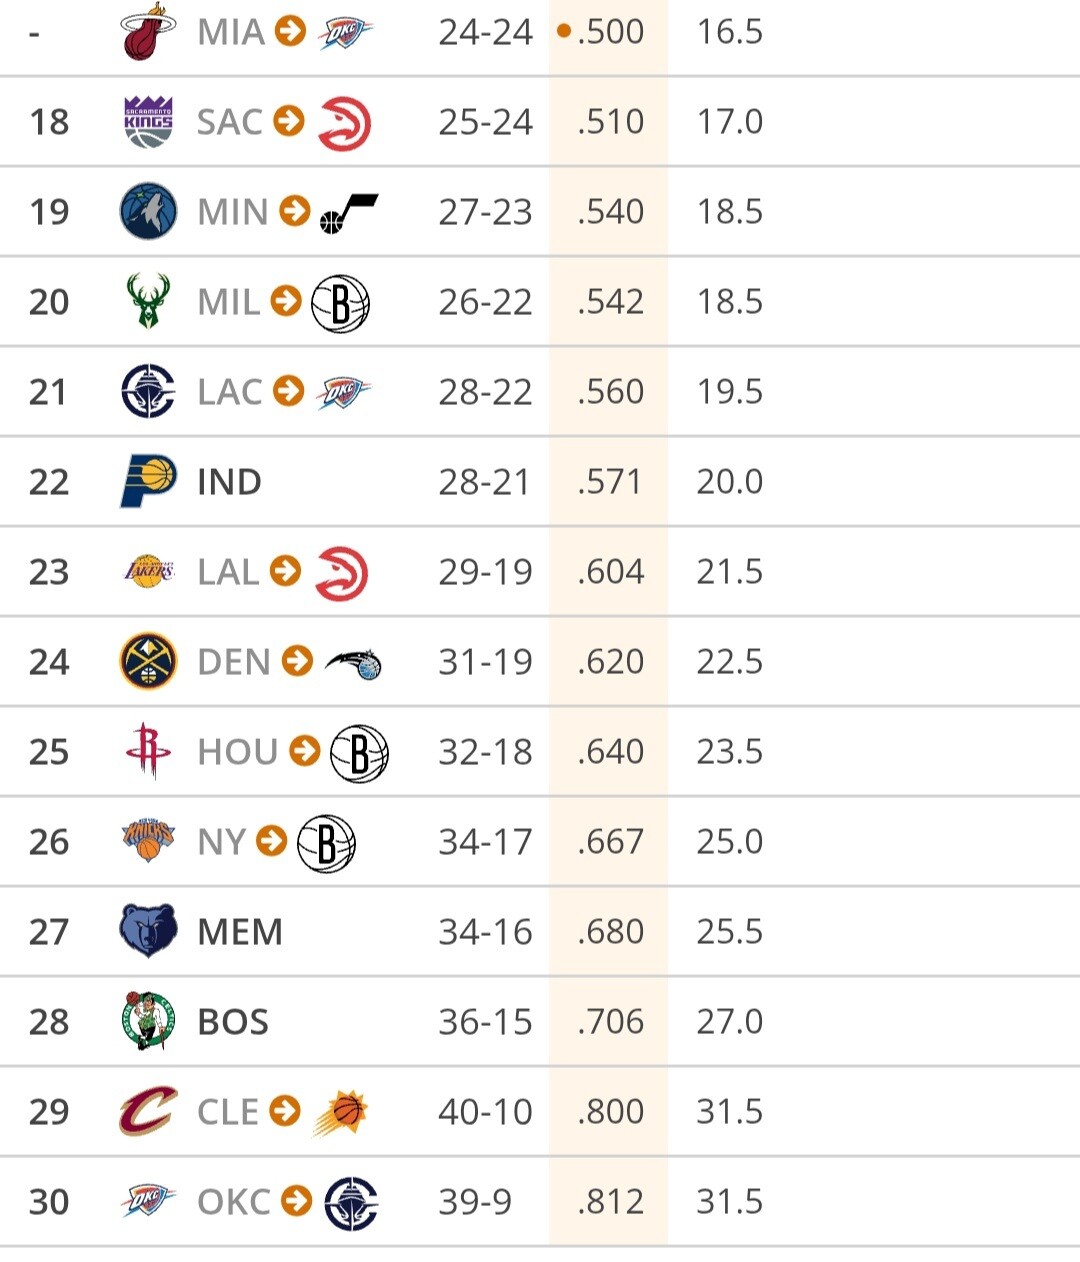Click the OKC 39-9 record
This screenshot has width=1080, height=1262.
tap(475, 1202)
